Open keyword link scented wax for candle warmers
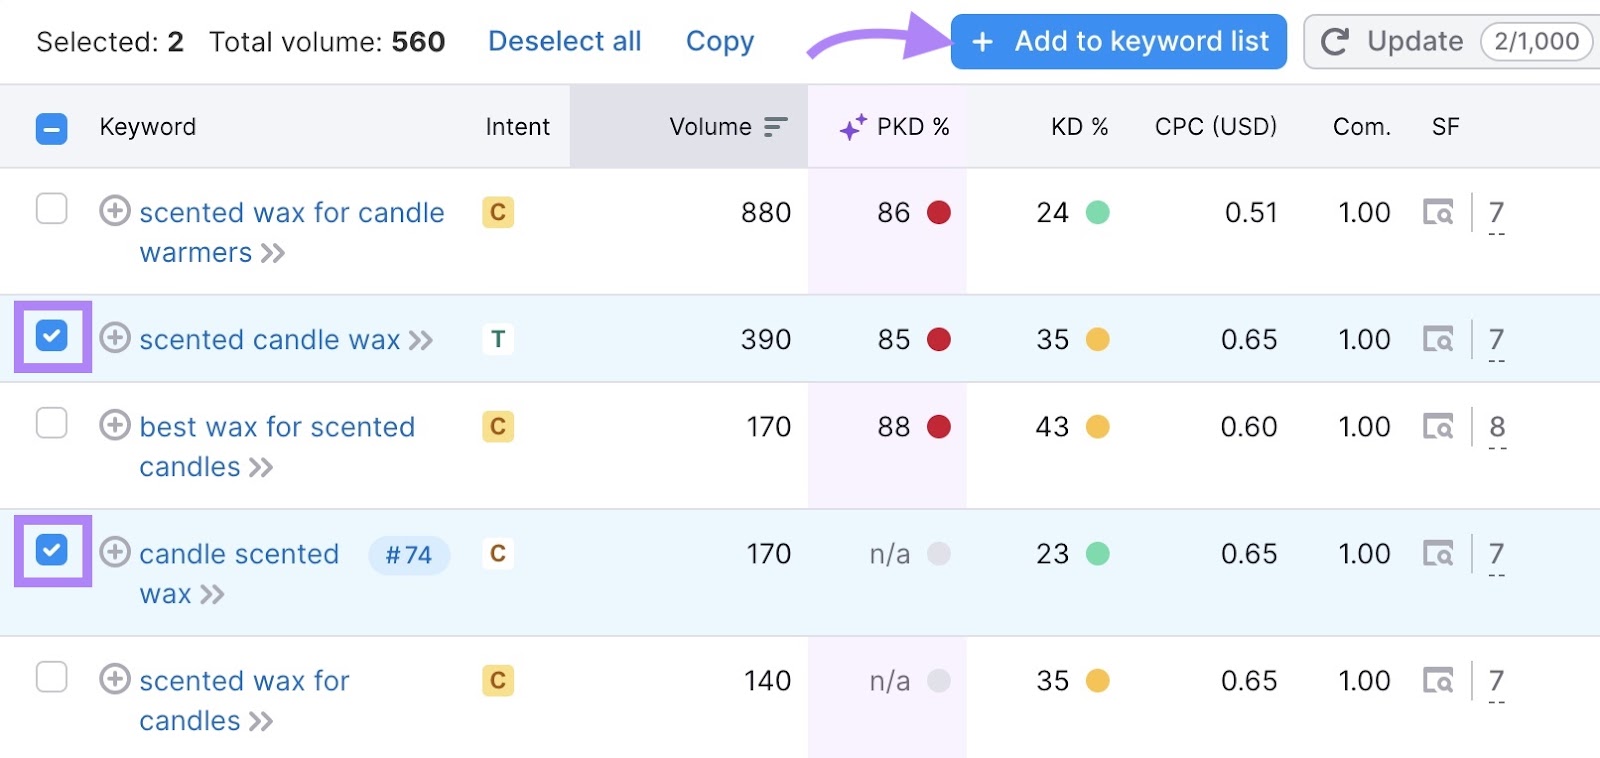 [x=291, y=232]
